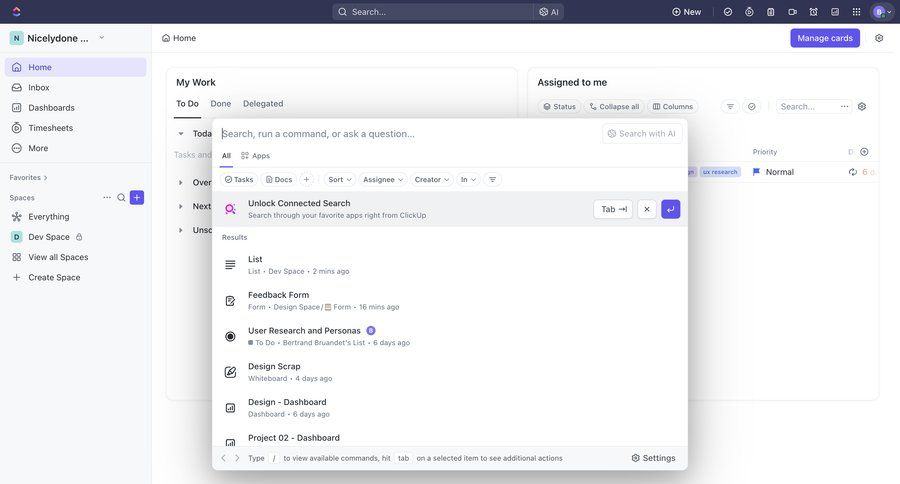This screenshot has height=484, width=900.
Task: Expand the Next group
Action: 181,206
